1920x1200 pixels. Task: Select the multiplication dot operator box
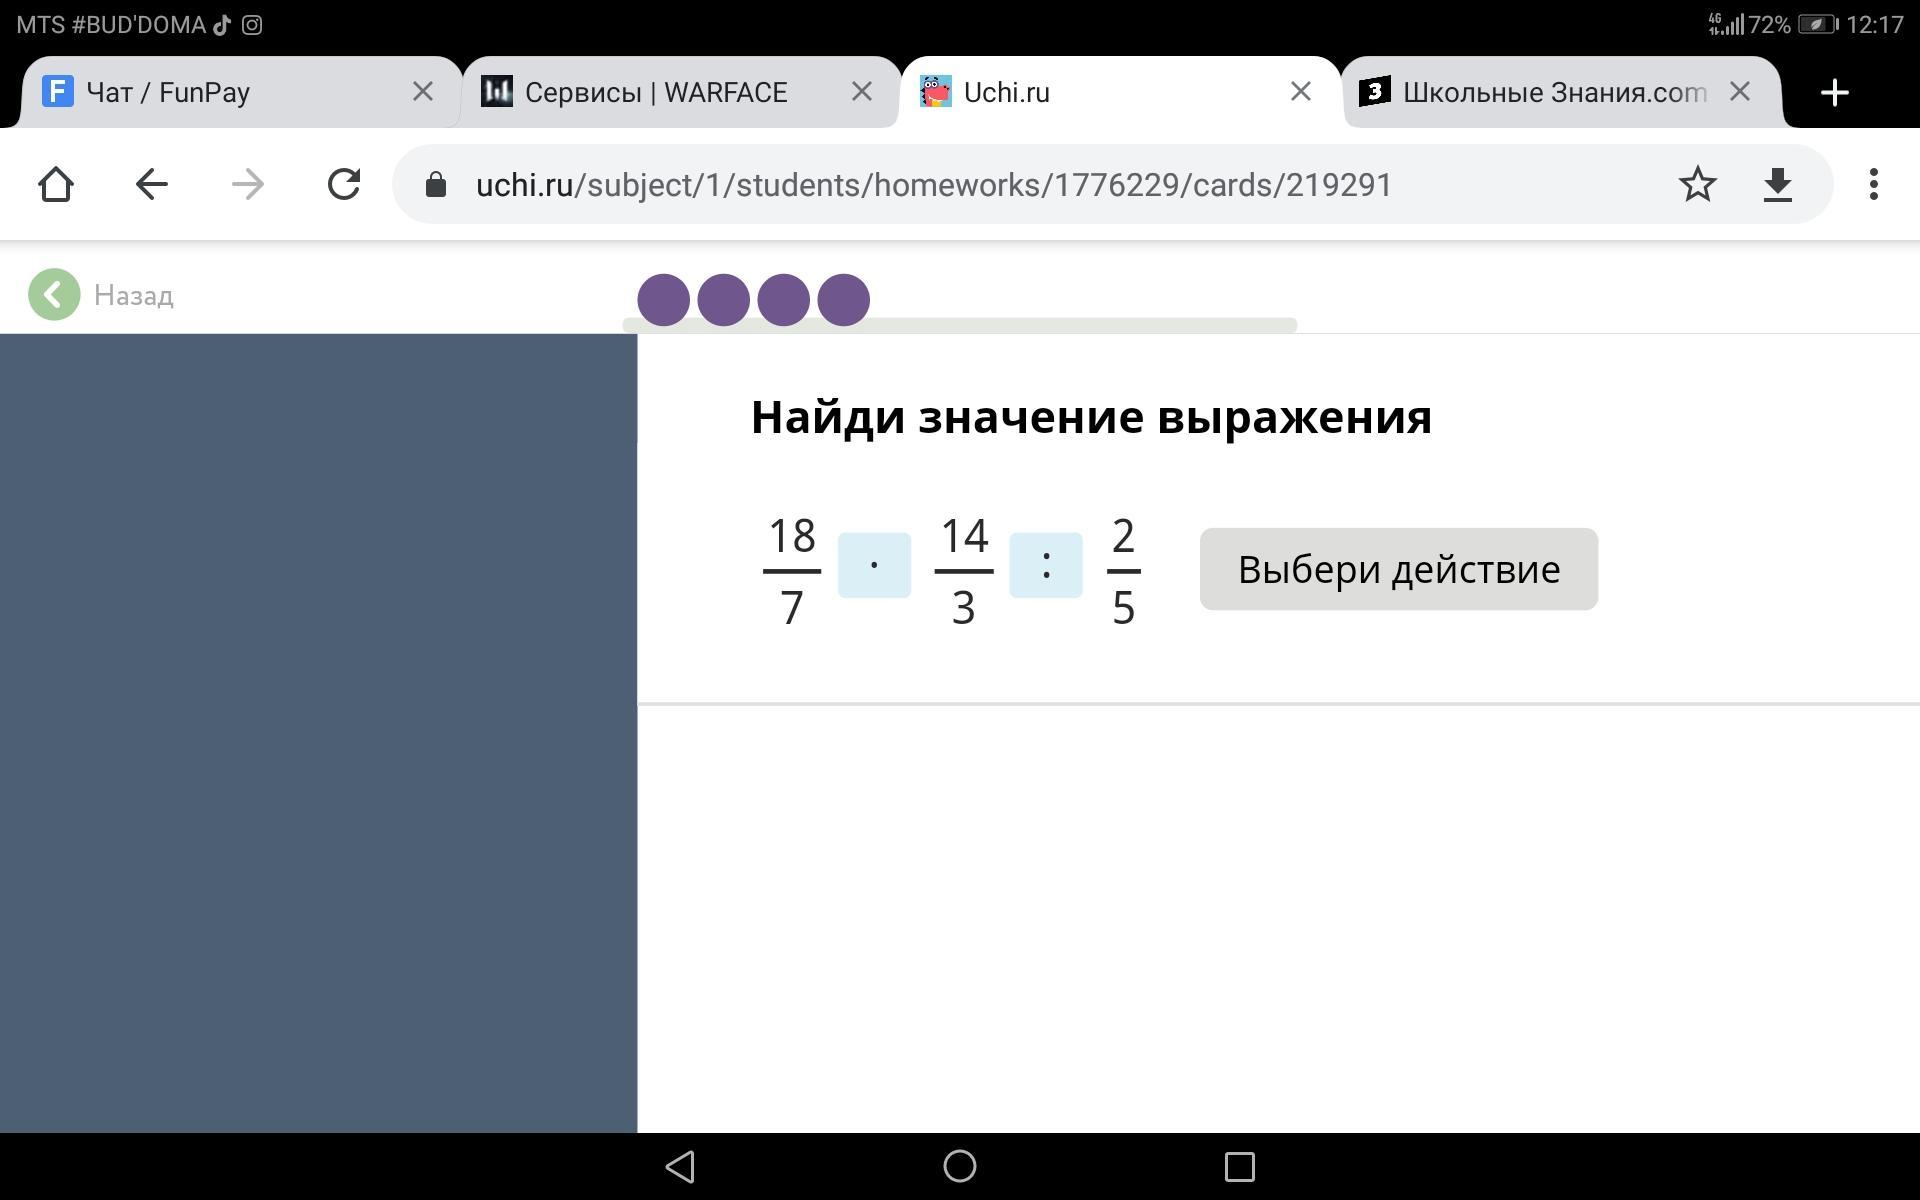874,565
